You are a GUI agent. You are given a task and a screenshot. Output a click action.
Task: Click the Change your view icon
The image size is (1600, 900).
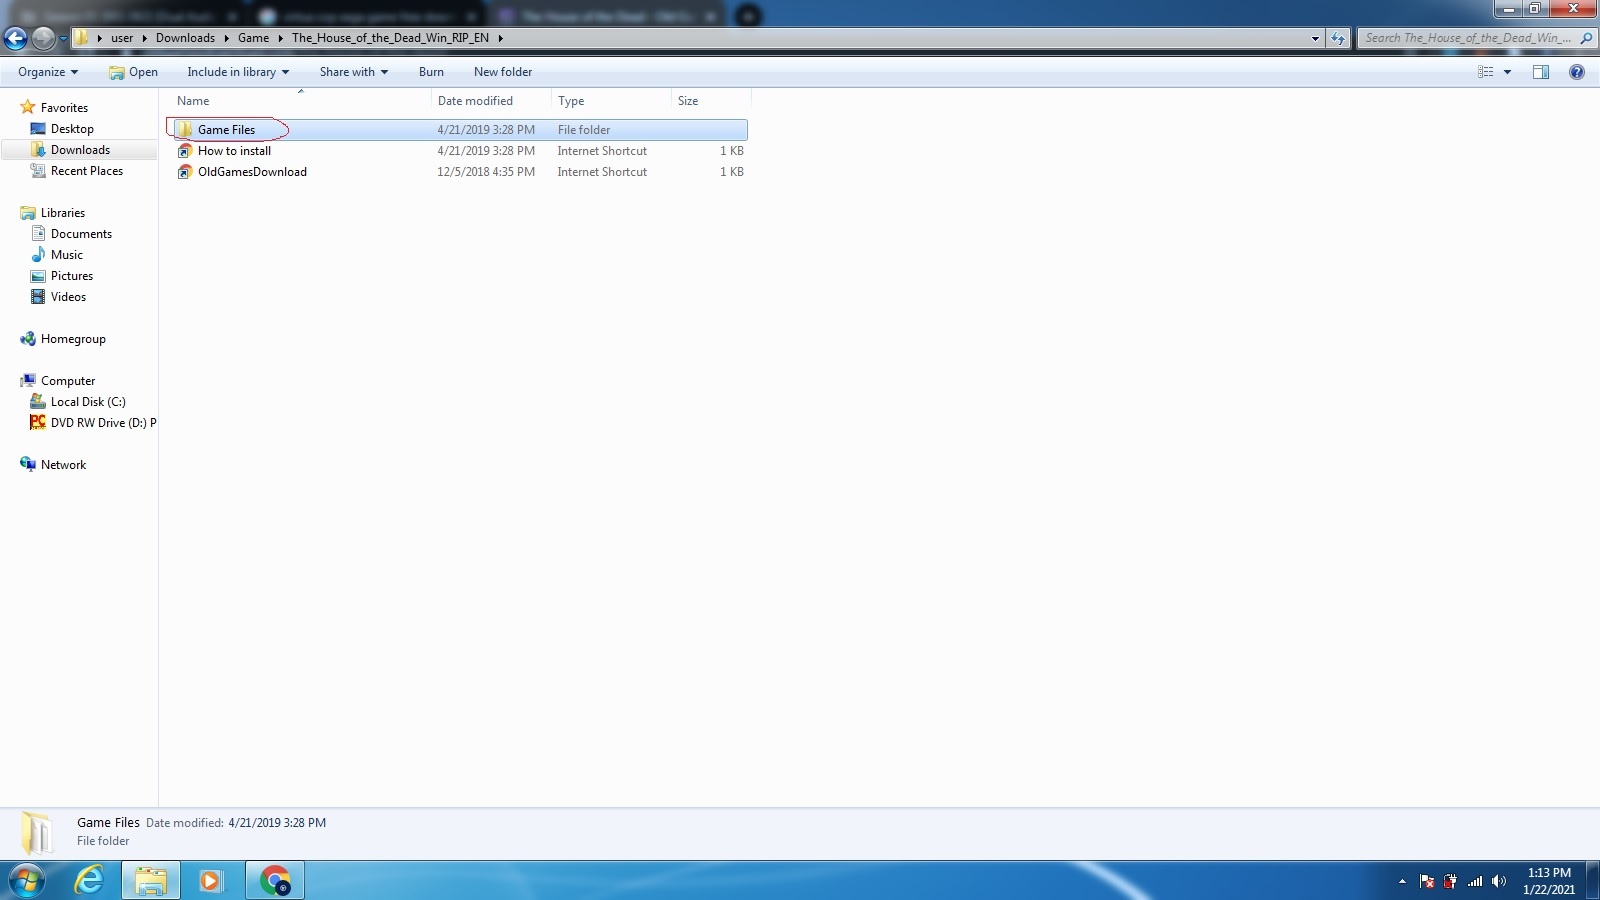point(1486,72)
